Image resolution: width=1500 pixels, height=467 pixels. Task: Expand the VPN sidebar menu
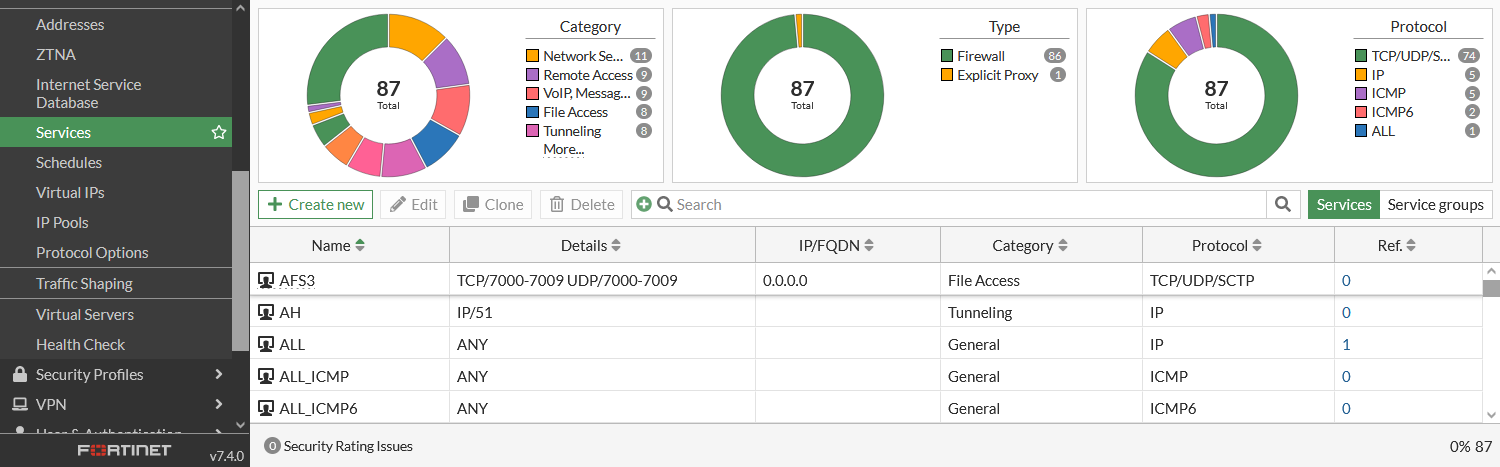click(x=218, y=405)
